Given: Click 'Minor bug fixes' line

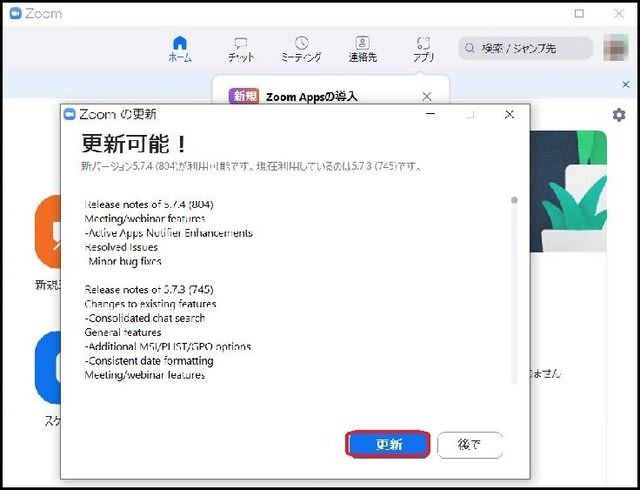Looking at the screenshot, I should coord(124,261).
